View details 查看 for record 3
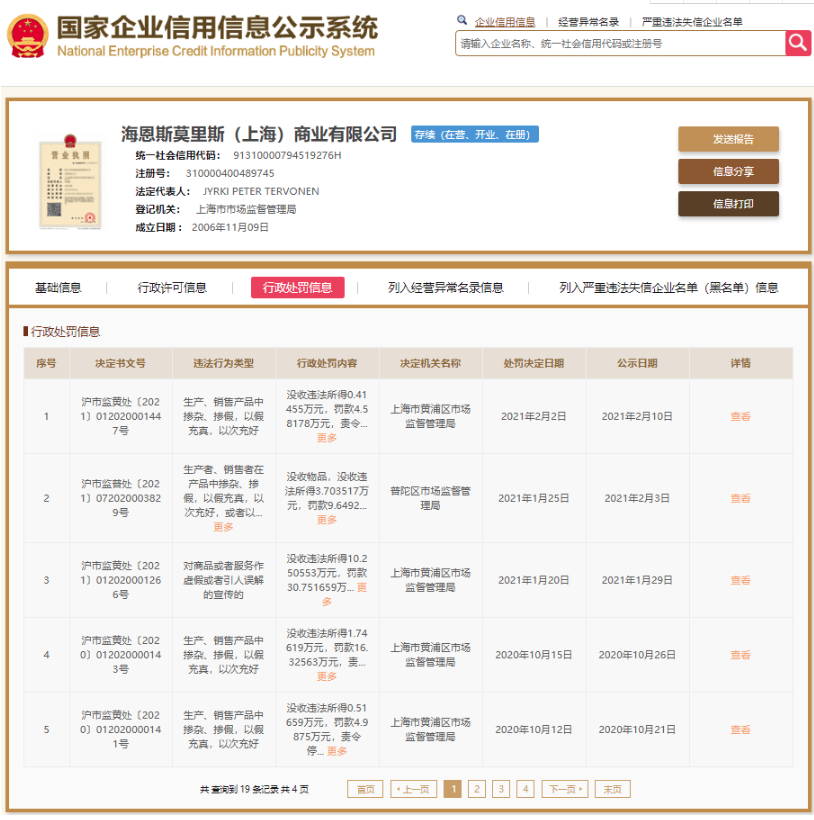This screenshot has height=820, width=814. click(x=740, y=580)
